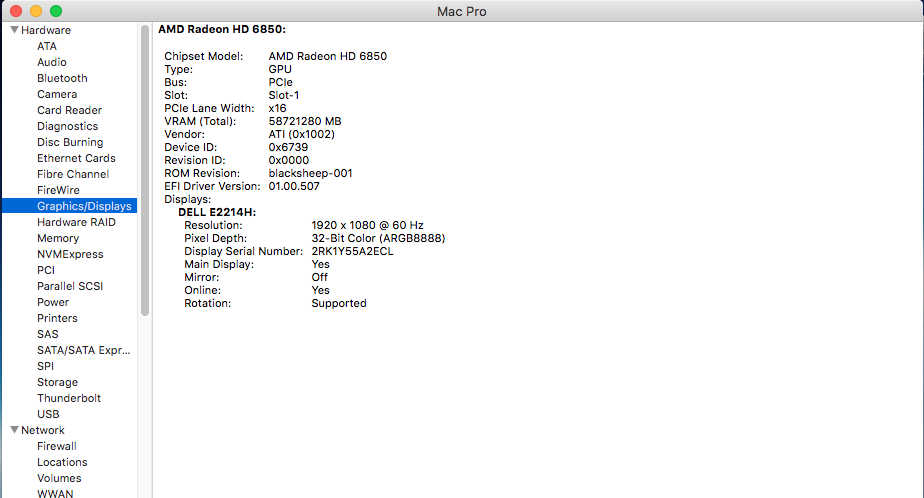Click the Network category label

(x=43, y=430)
